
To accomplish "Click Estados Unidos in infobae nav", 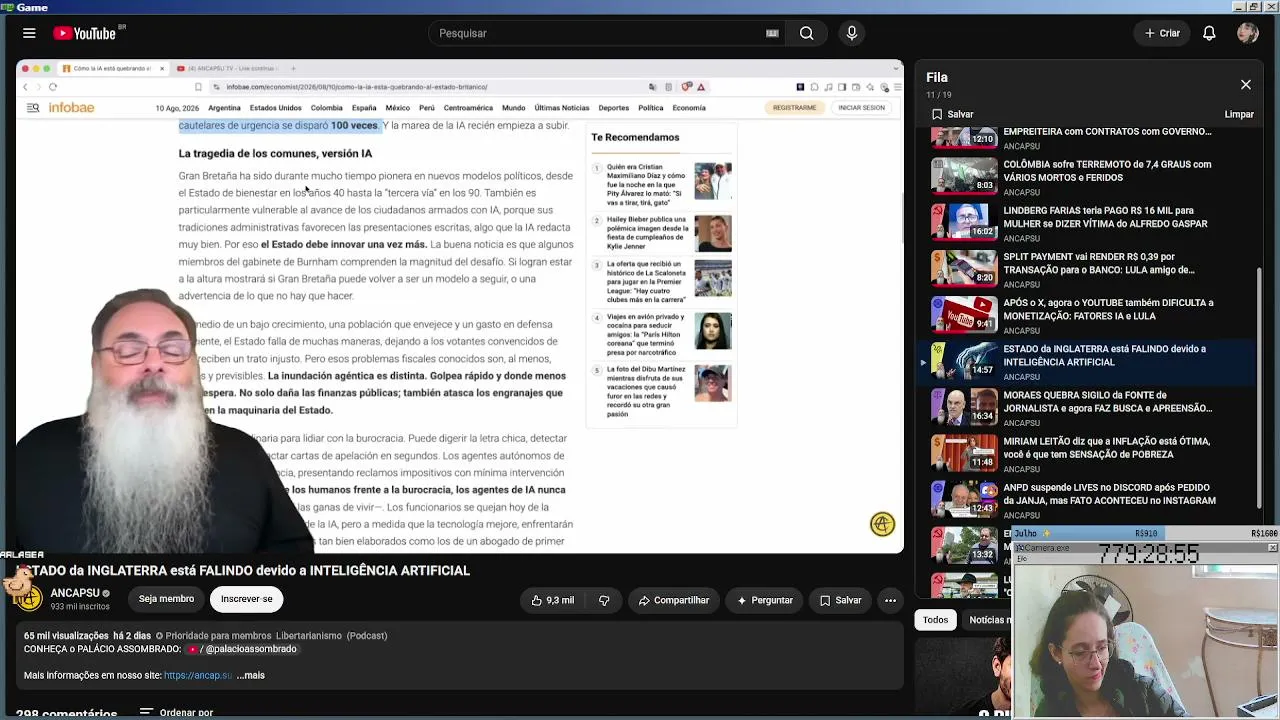I will click(275, 108).
